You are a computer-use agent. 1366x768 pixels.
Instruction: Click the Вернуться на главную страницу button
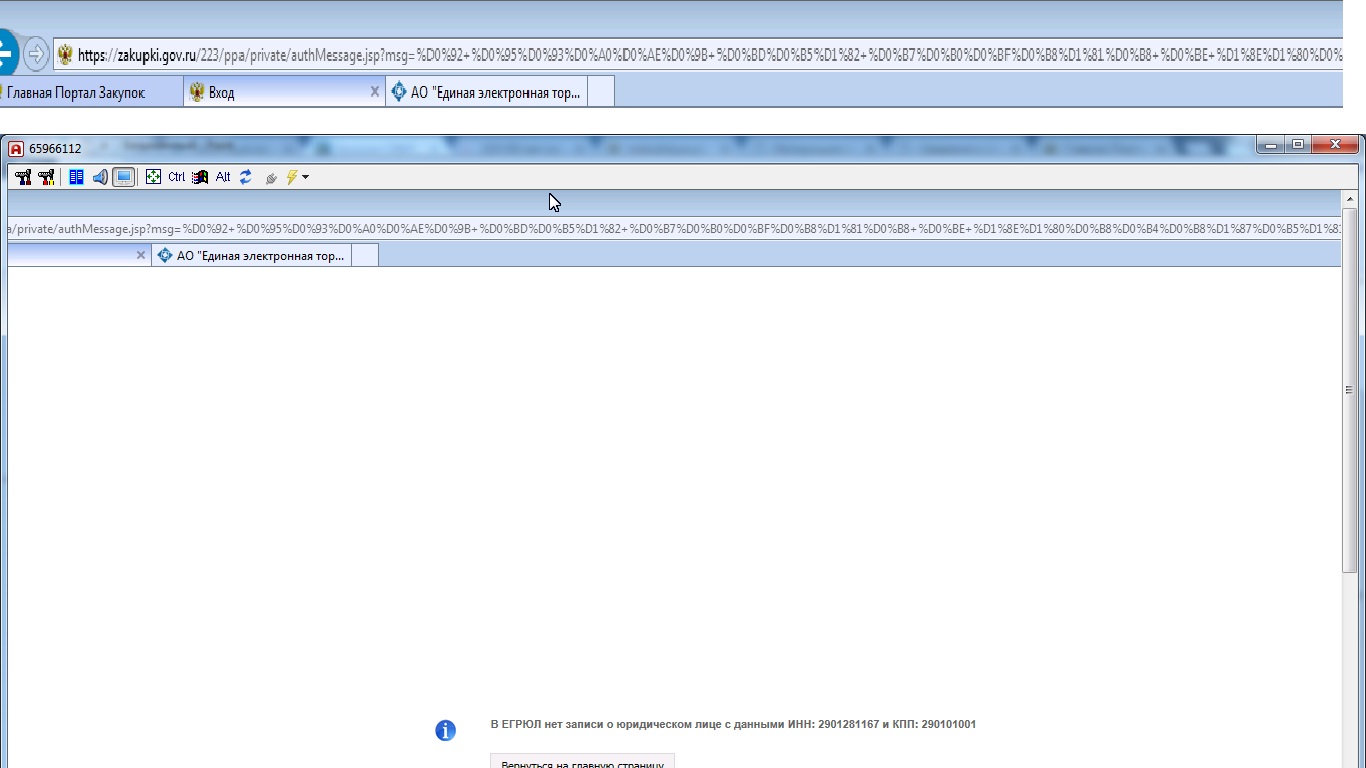[582, 763]
